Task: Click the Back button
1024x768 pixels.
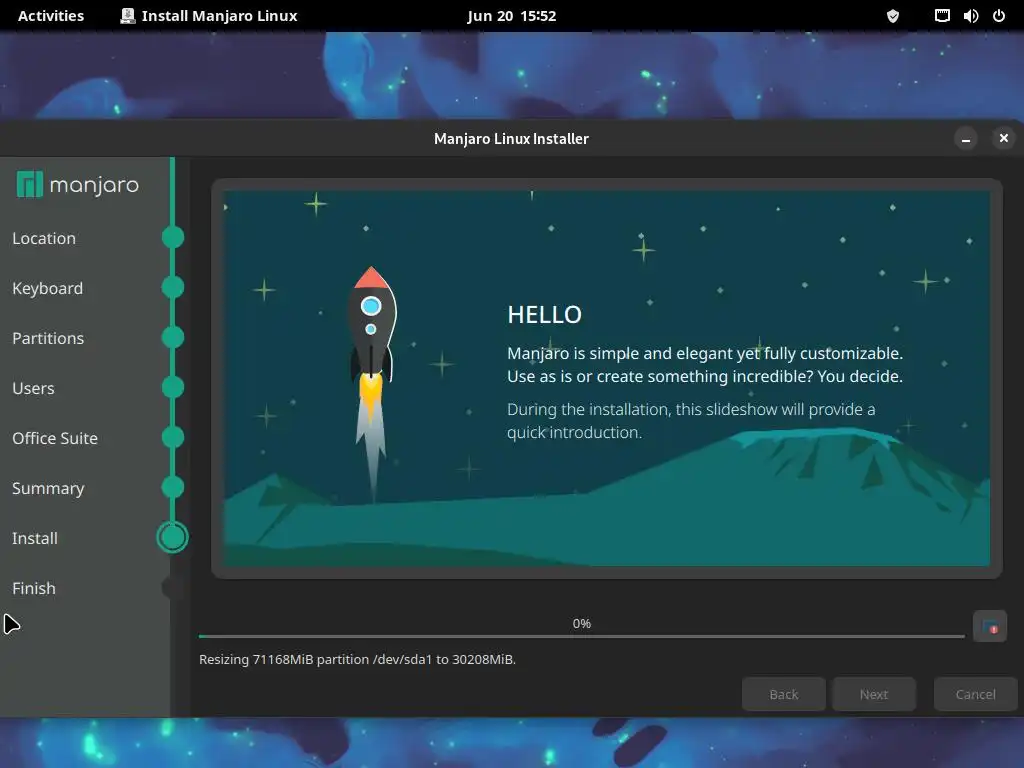Action: [x=784, y=694]
